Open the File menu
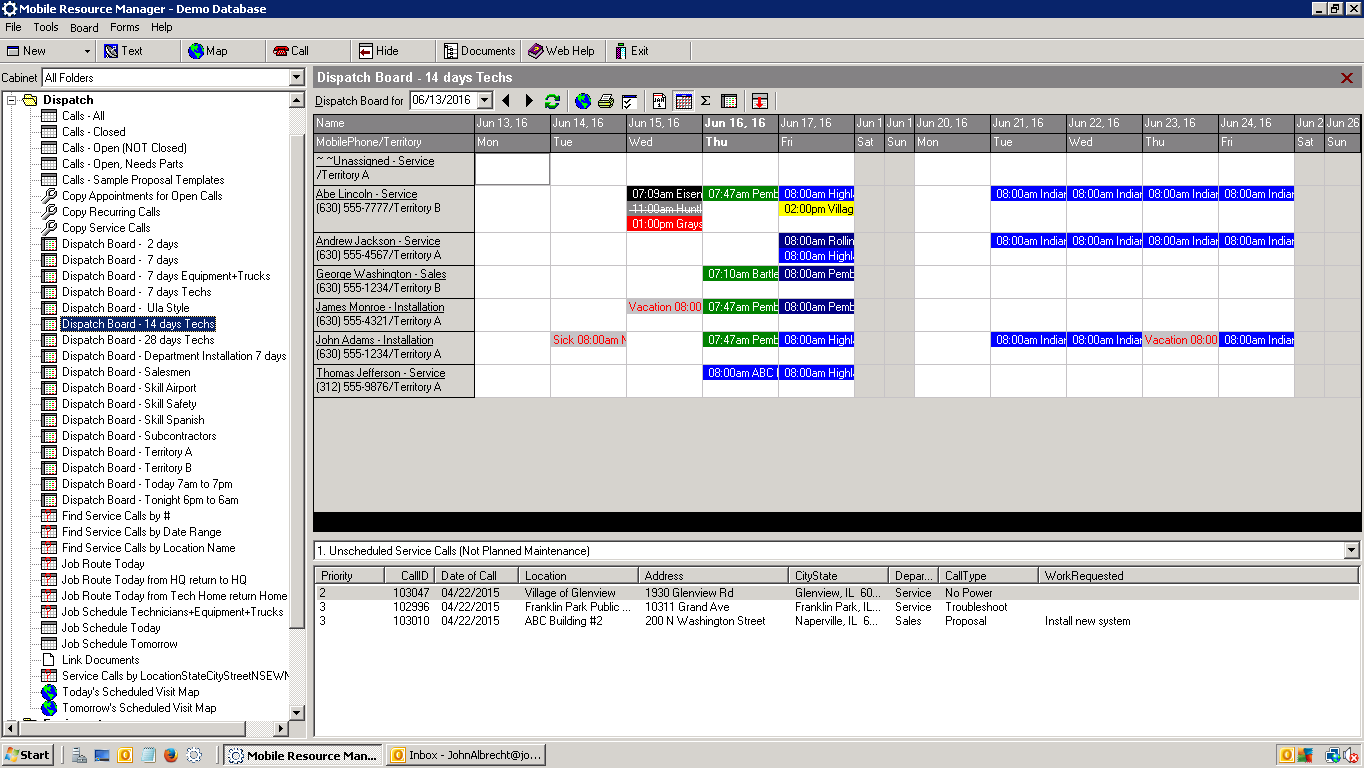This screenshot has height=768, width=1364. (x=13, y=27)
